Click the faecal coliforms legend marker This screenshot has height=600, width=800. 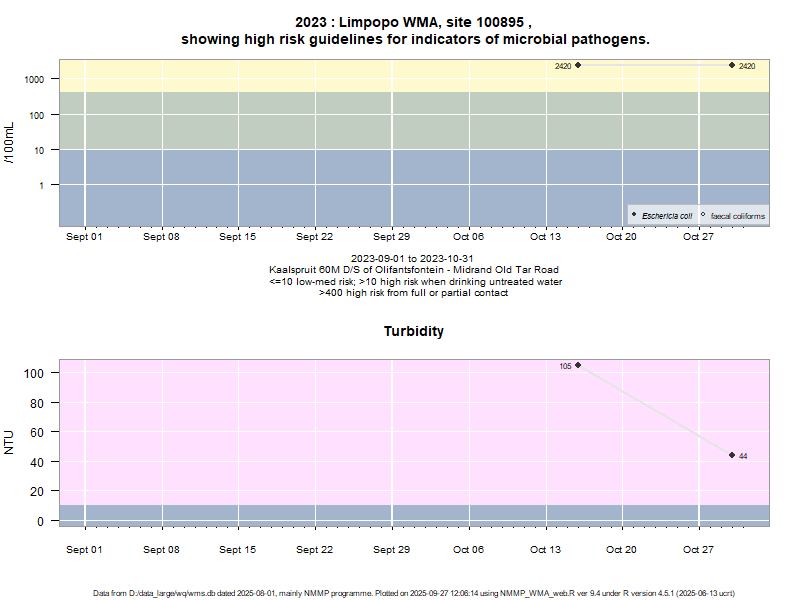703,215
